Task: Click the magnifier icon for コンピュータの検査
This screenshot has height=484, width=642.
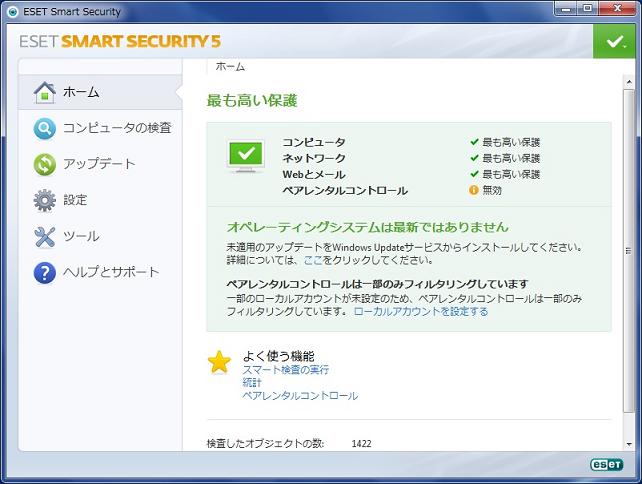Action: click(45, 129)
